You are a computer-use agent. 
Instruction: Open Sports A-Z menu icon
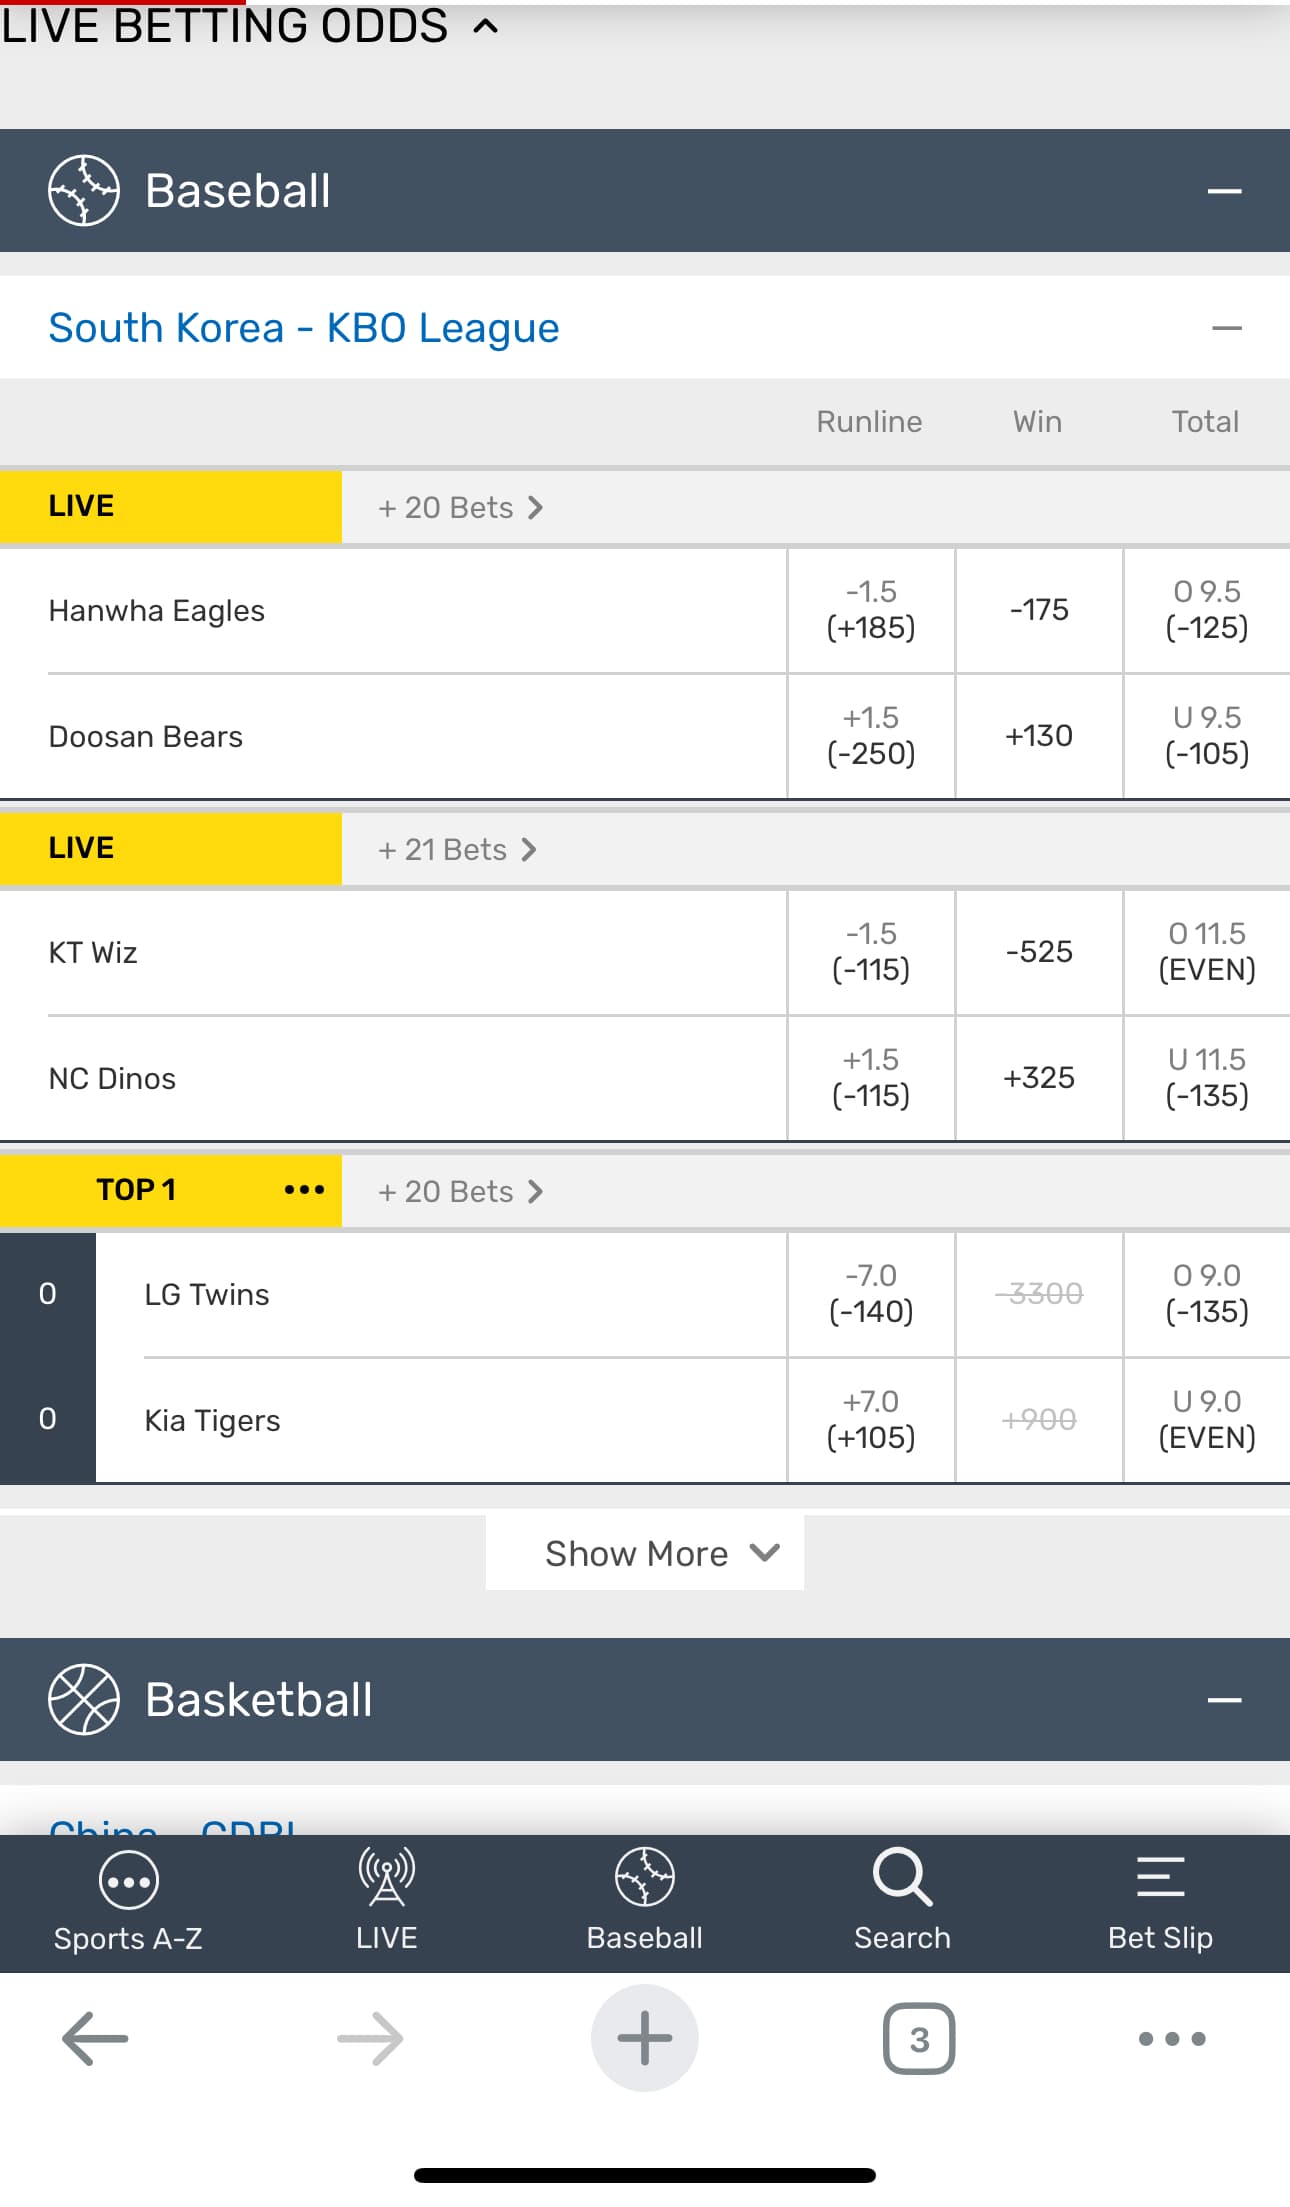pyautogui.click(x=128, y=1882)
